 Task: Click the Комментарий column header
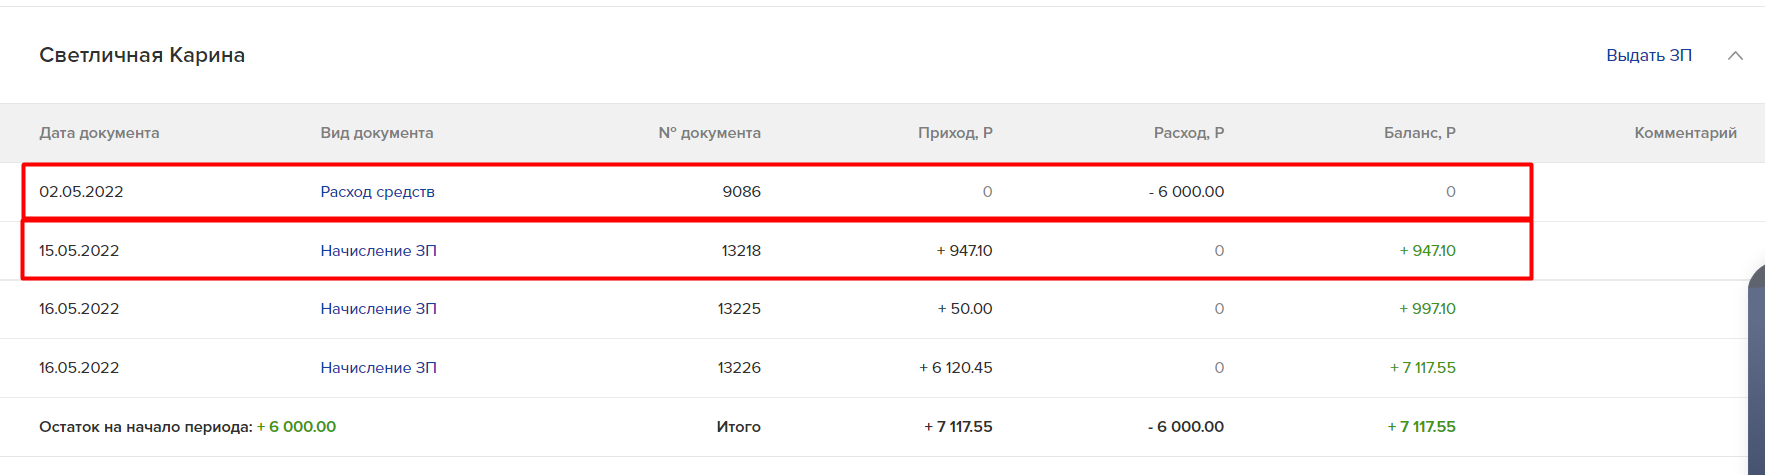(1685, 133)
